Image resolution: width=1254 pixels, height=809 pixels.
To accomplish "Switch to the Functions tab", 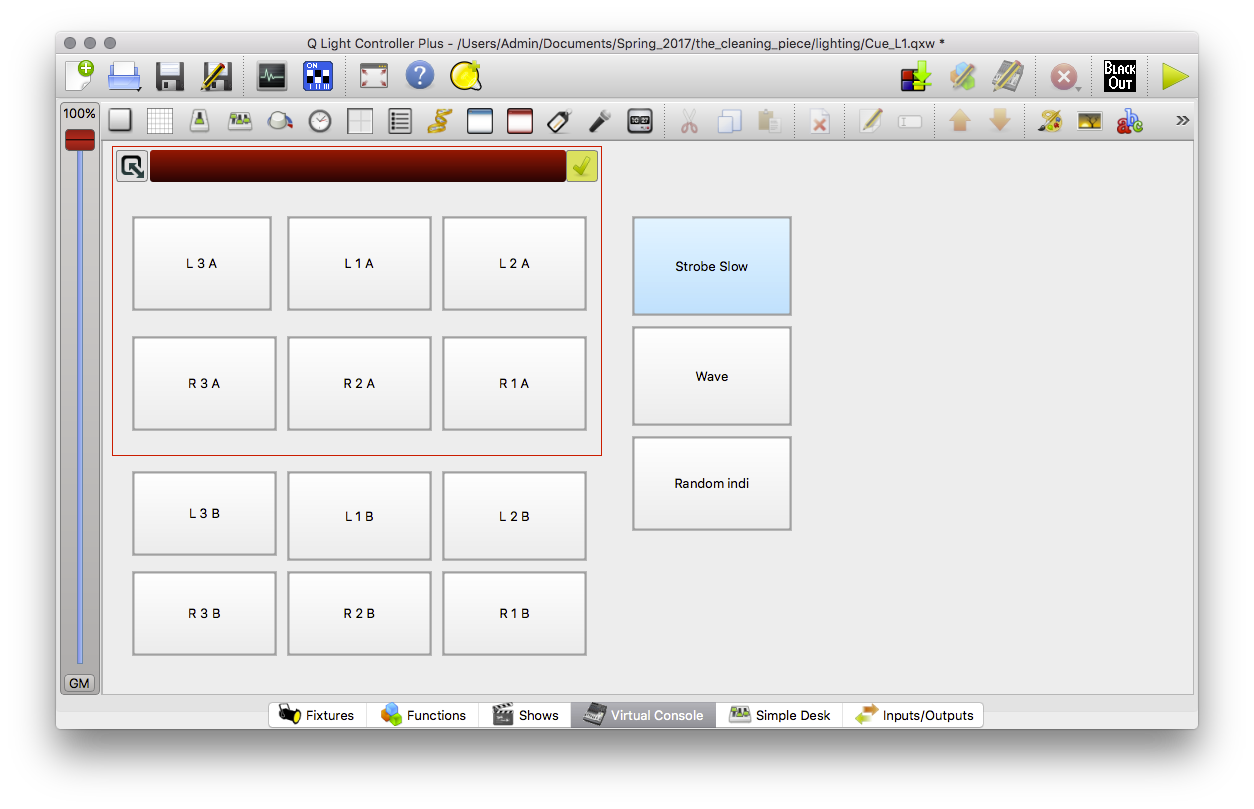I will (423, 715).
